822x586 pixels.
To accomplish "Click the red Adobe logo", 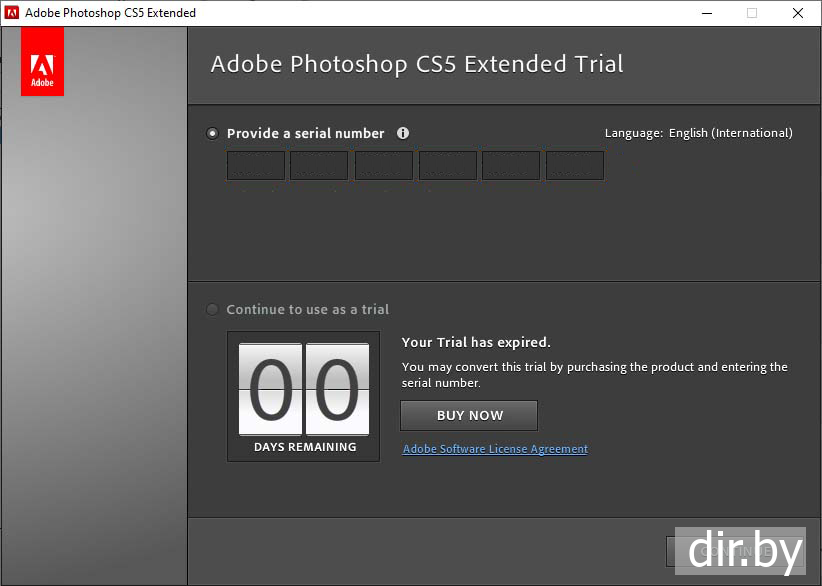I will pyautogui.click(x=42, y=62).
